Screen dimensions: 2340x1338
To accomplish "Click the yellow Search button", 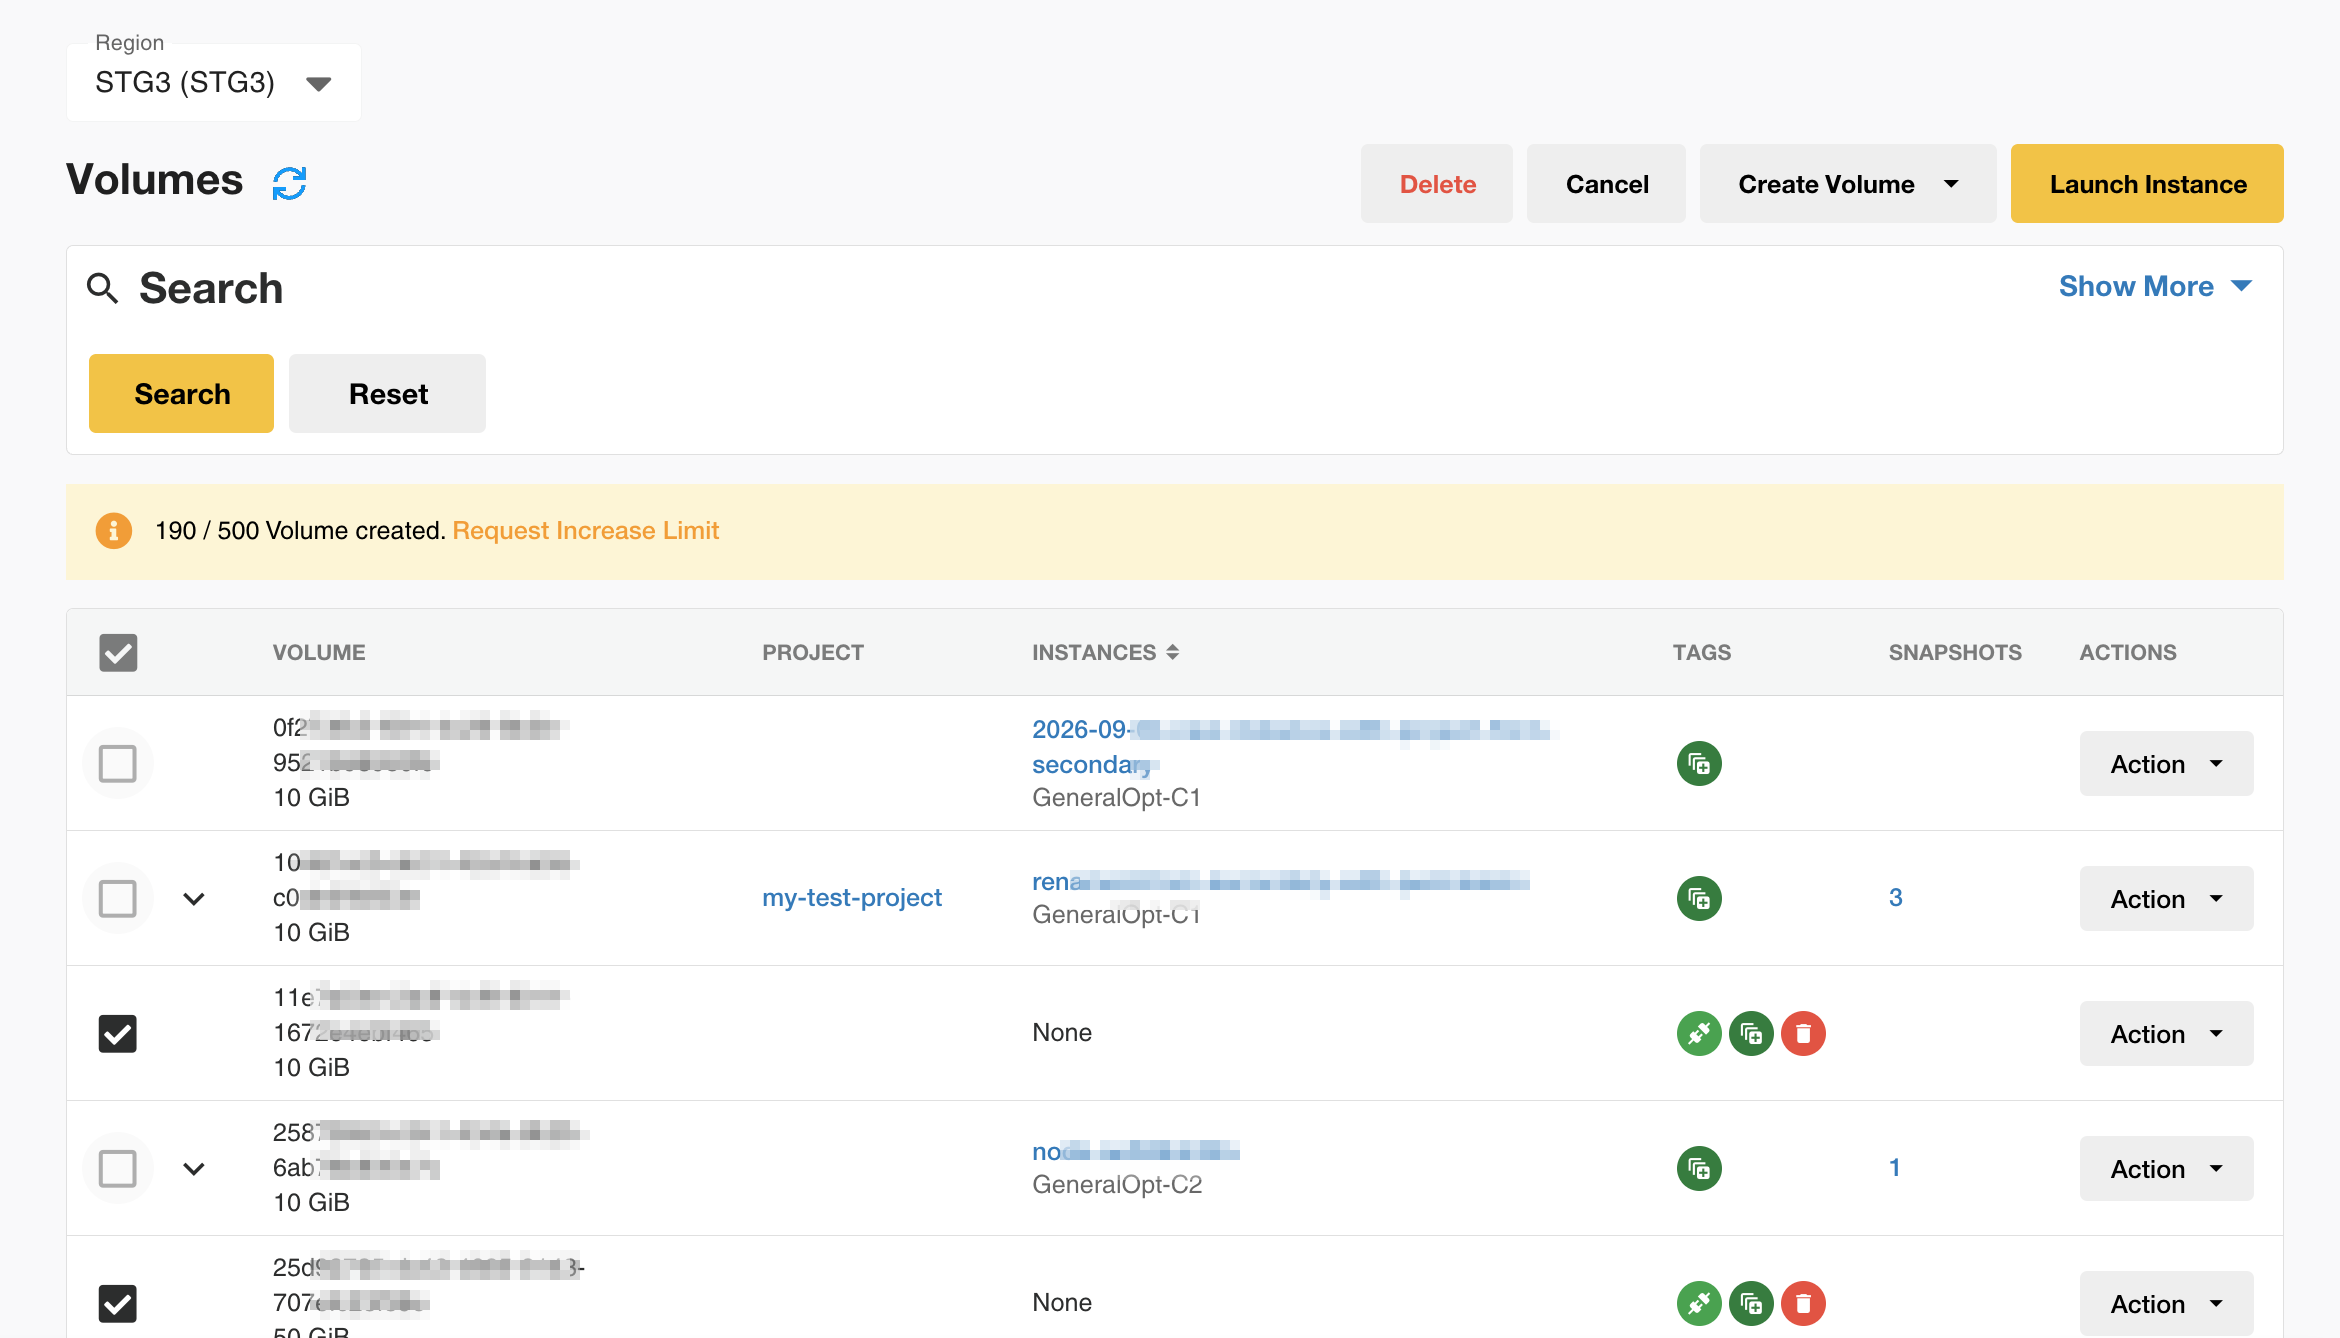I will pos(181,394).
